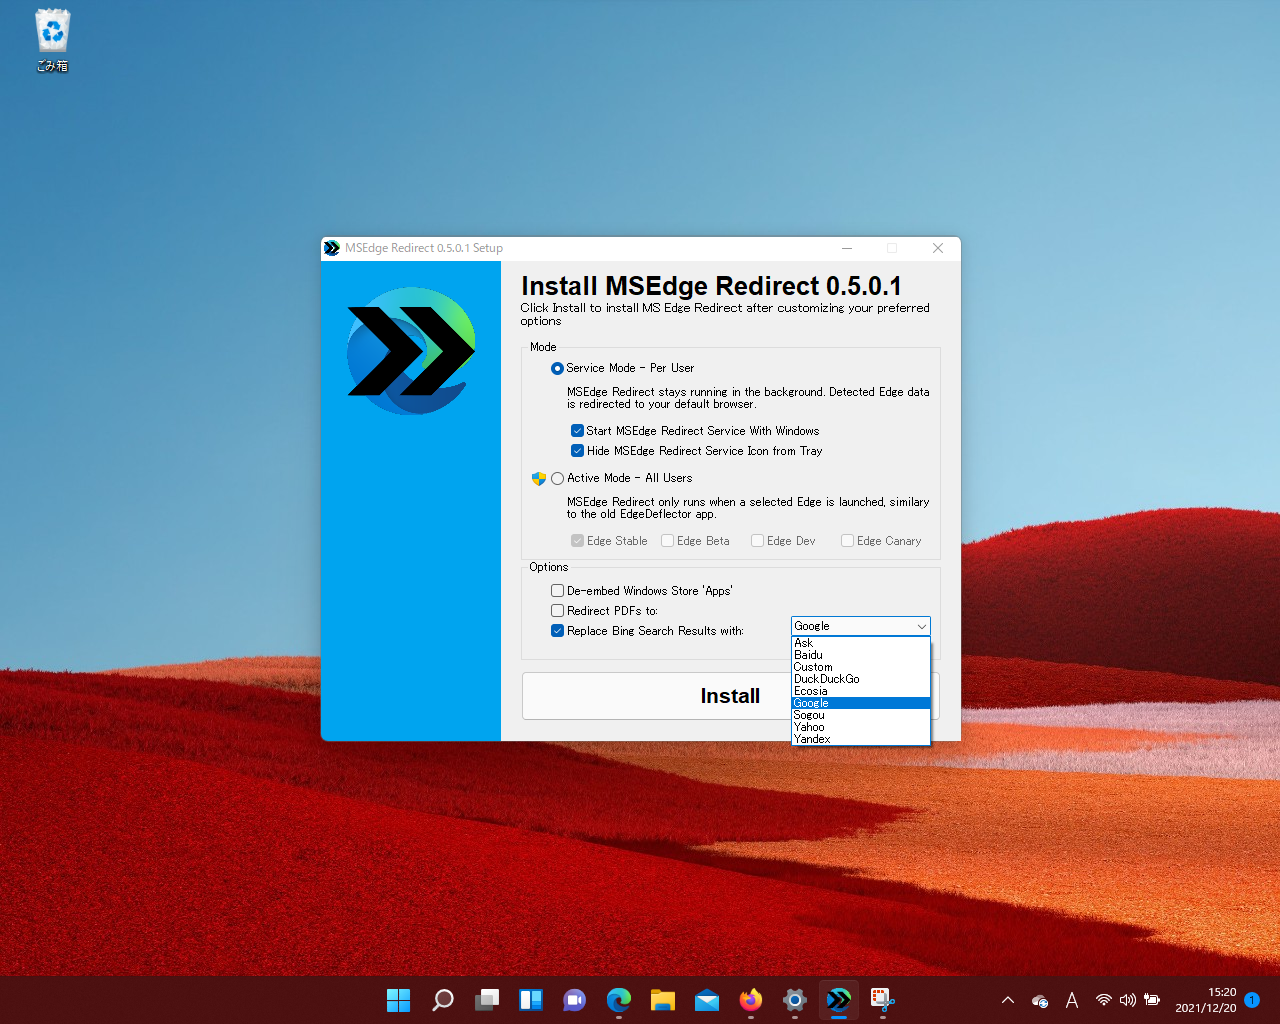Open Windows Search from the taskbar
The image size is (1280, 1024).
pyautogui.click(x=442, y=999)
